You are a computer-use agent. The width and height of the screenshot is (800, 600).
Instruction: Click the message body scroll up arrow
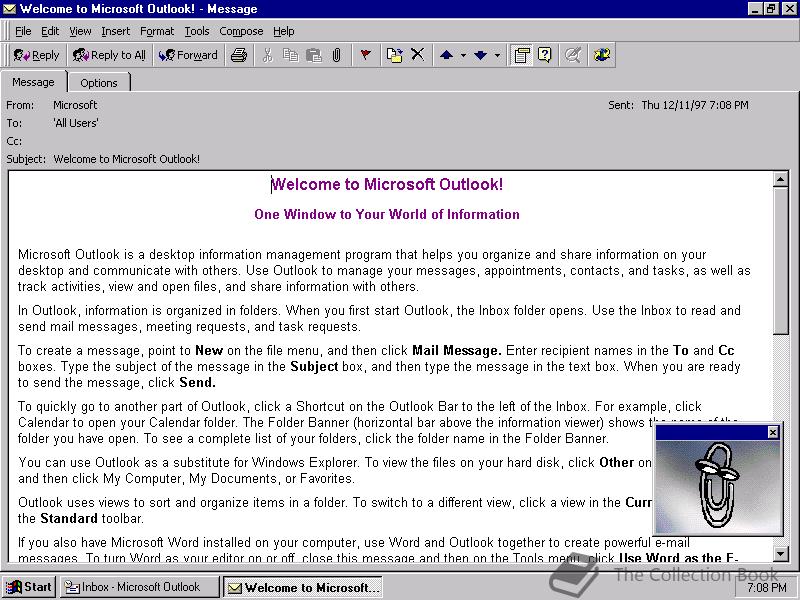[x=781, y=179]
